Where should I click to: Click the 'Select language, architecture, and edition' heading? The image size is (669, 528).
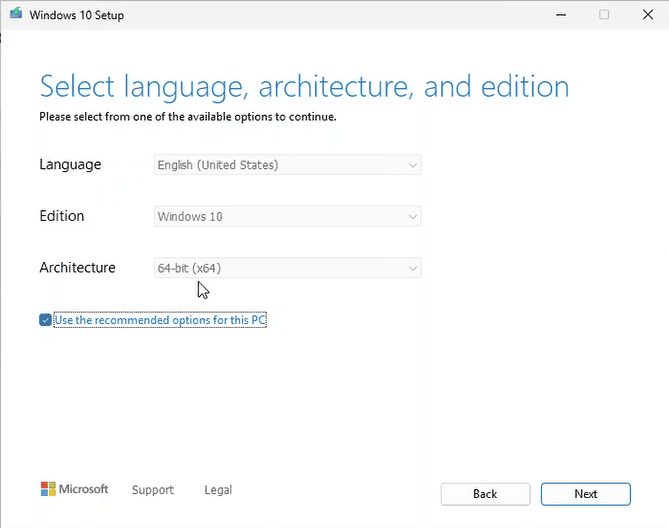[x=304, y=86]
